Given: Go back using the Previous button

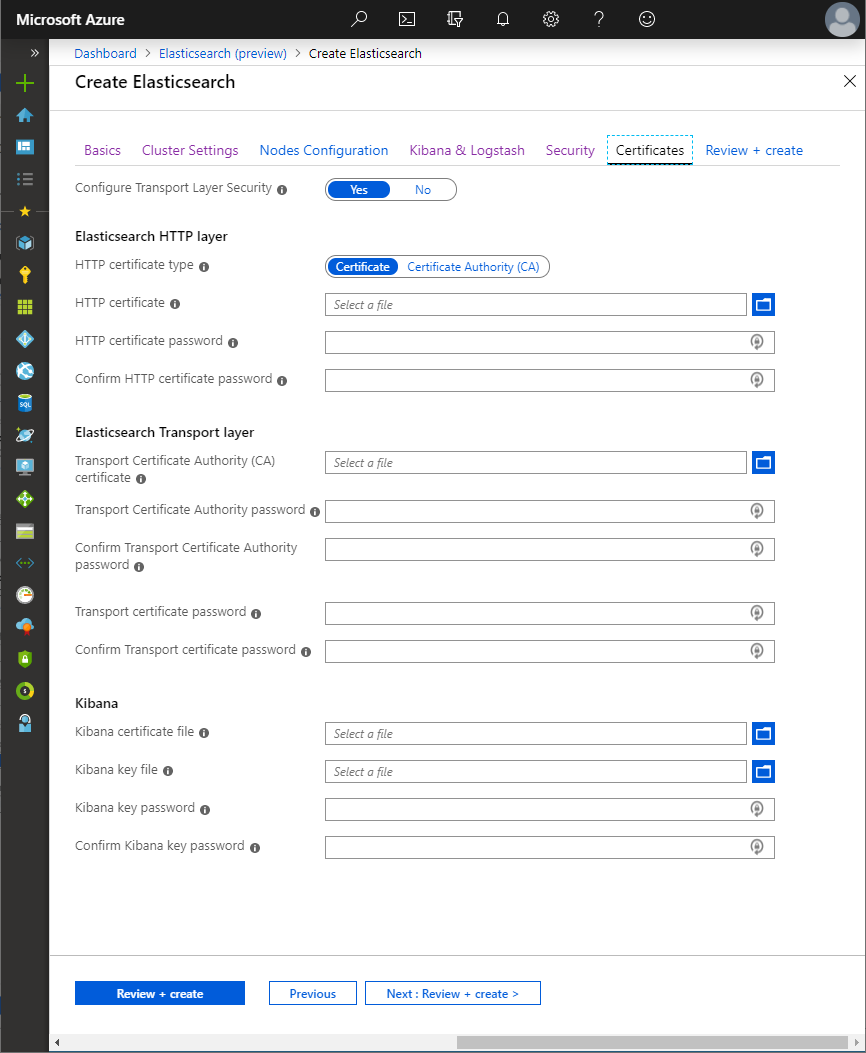Looking at the screenshot, I should pyautogui.click(x=312, y=992).
